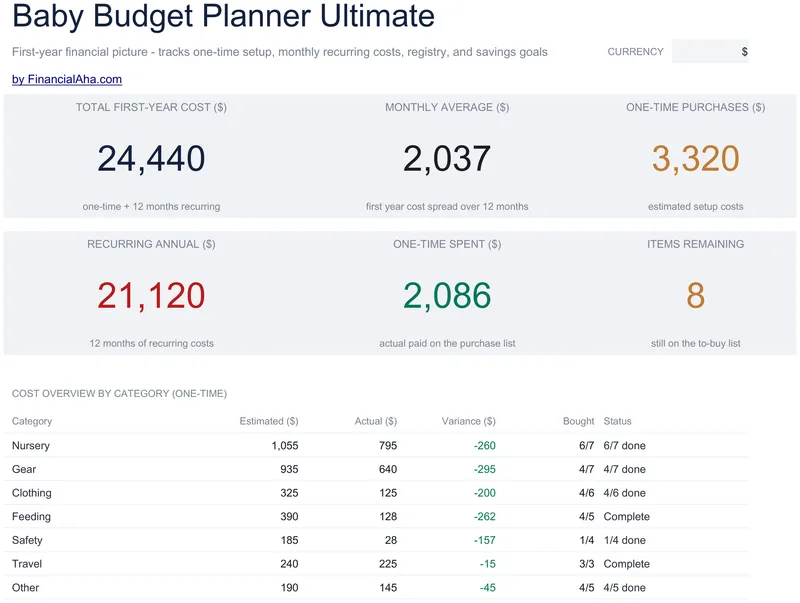The height and width of the screenshot is (603, 800).
Task: Click the MONTHLY AVERAGE ($) heading
Action: tap(447, 107)
